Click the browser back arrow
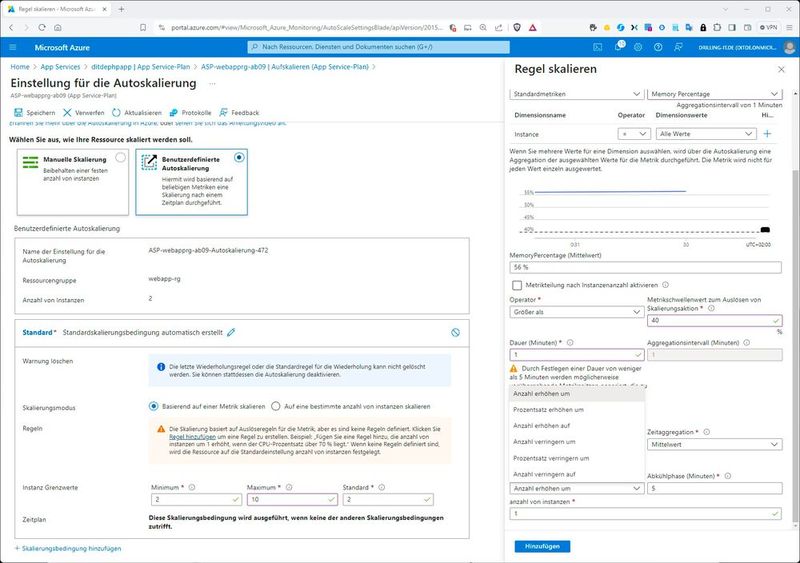800x563 pixels. [11, 28]
